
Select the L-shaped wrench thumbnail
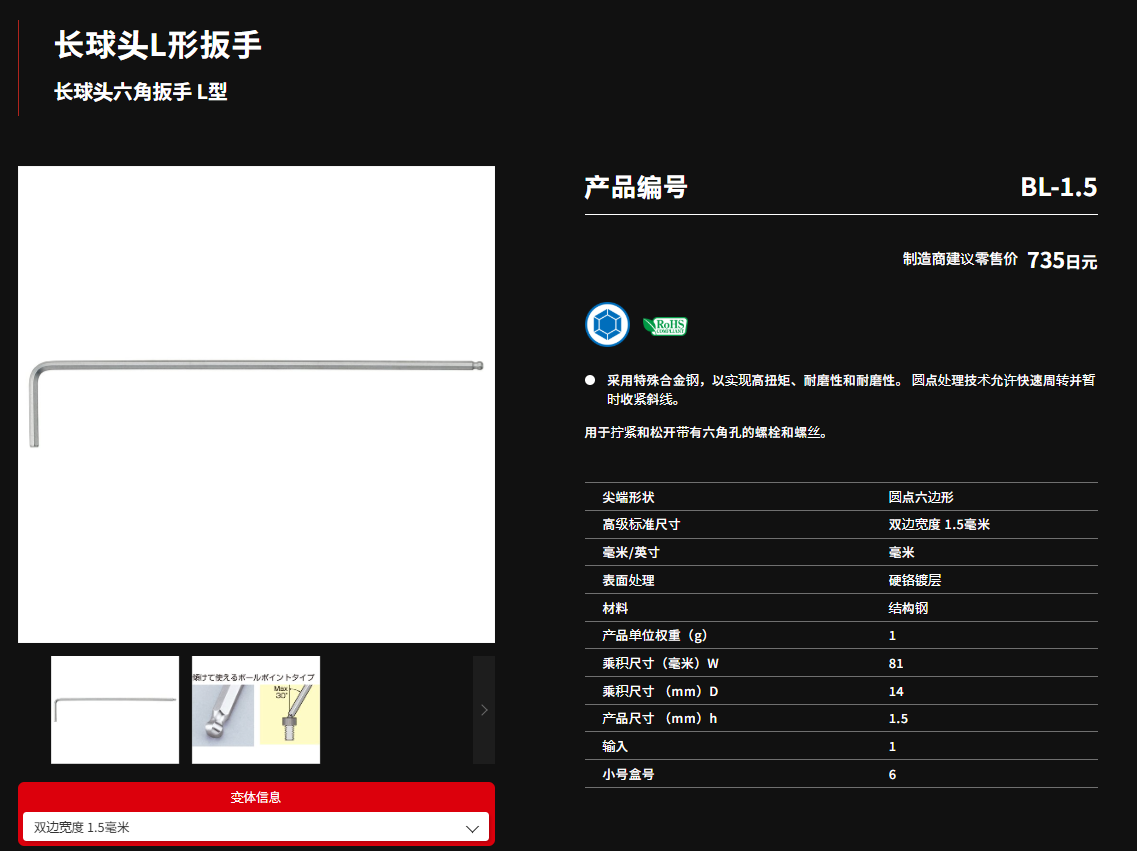point(115,710)
